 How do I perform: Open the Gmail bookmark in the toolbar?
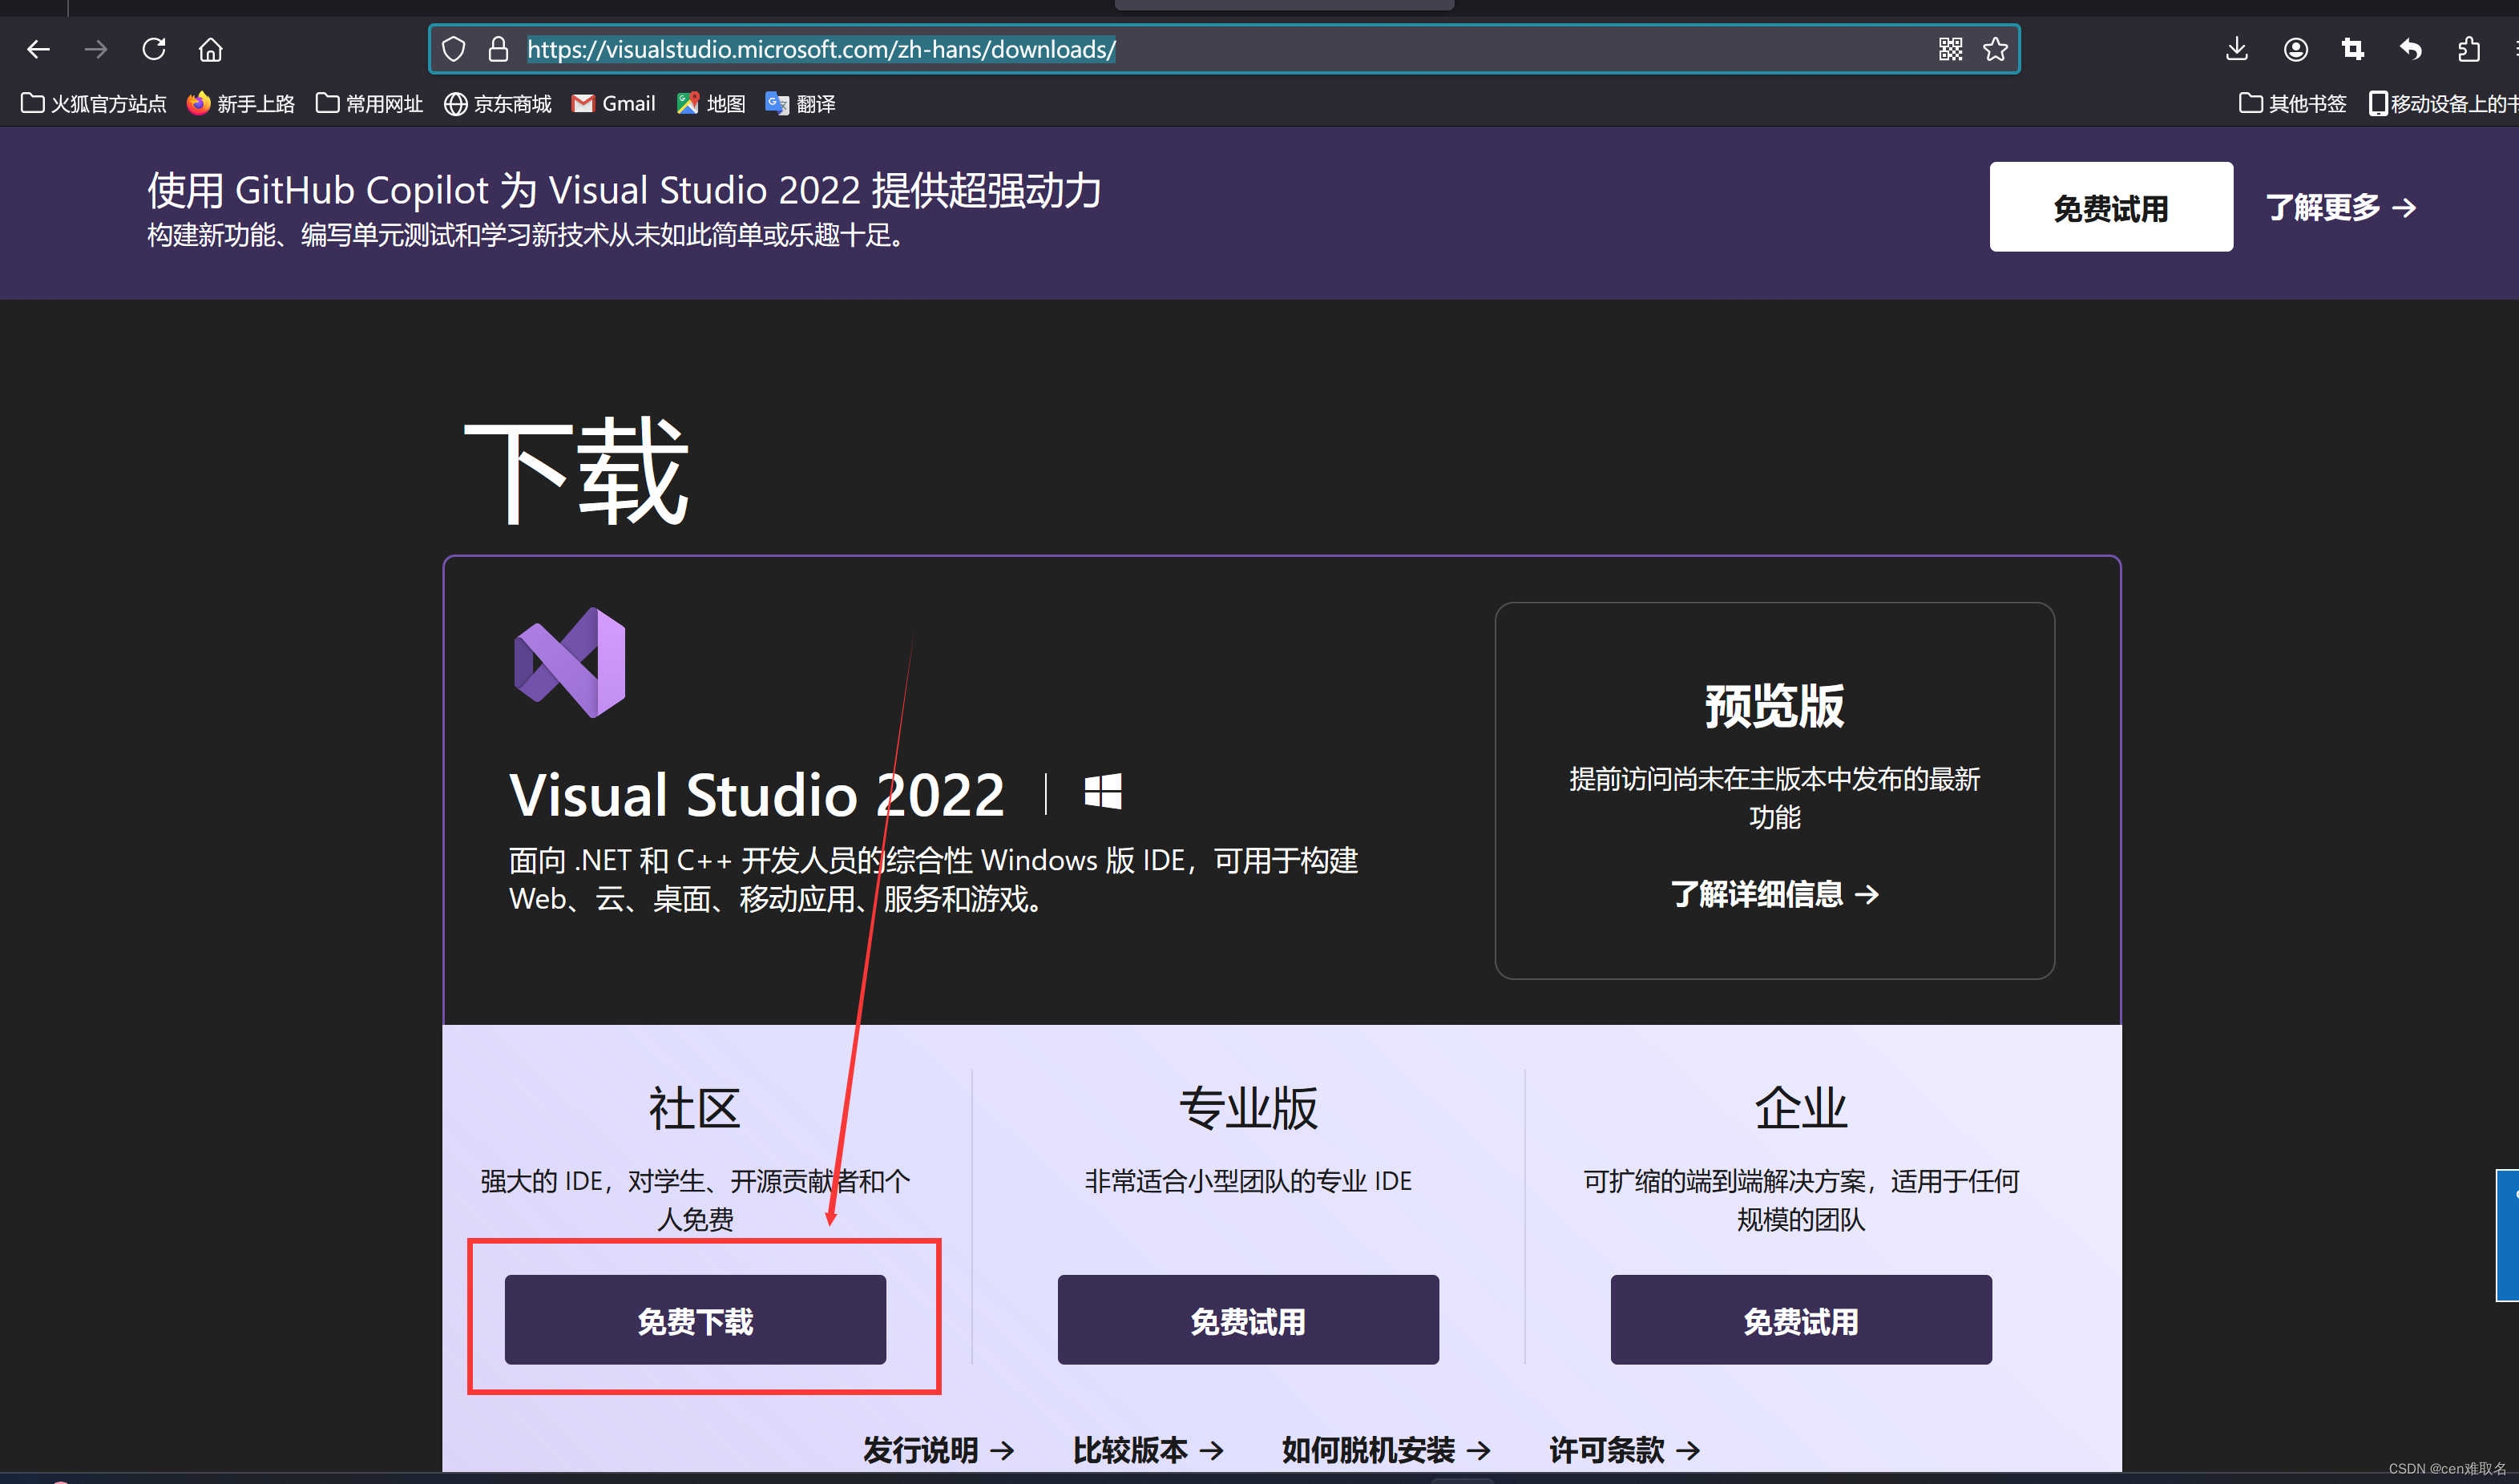point(612,103)
